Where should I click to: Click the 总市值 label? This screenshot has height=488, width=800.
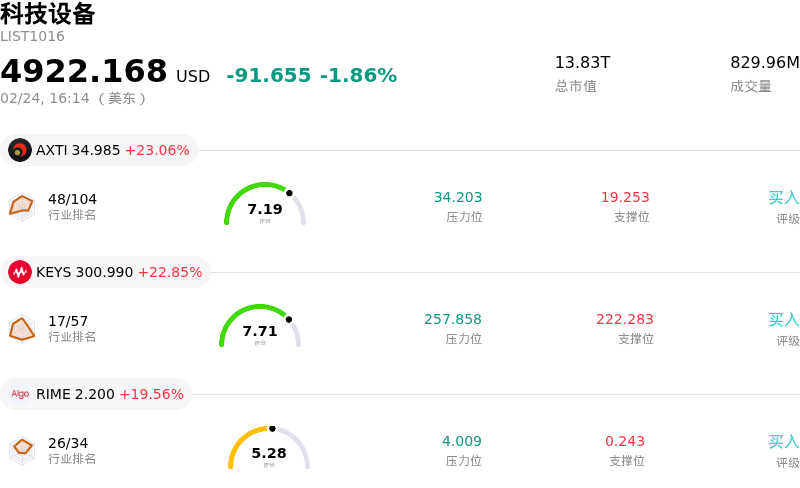pos(576,86)
